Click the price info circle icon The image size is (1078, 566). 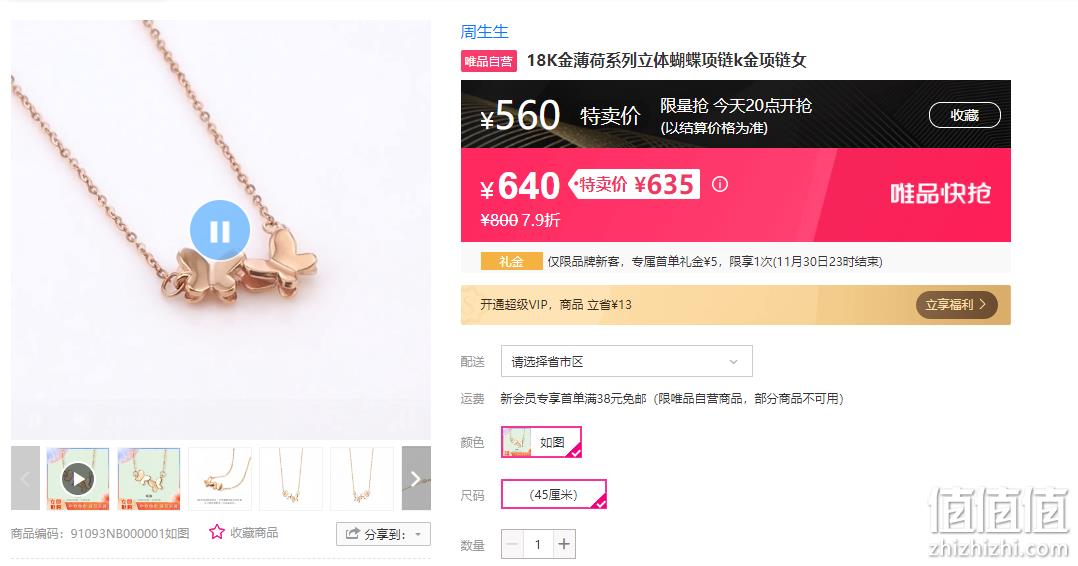pos(720,184)
